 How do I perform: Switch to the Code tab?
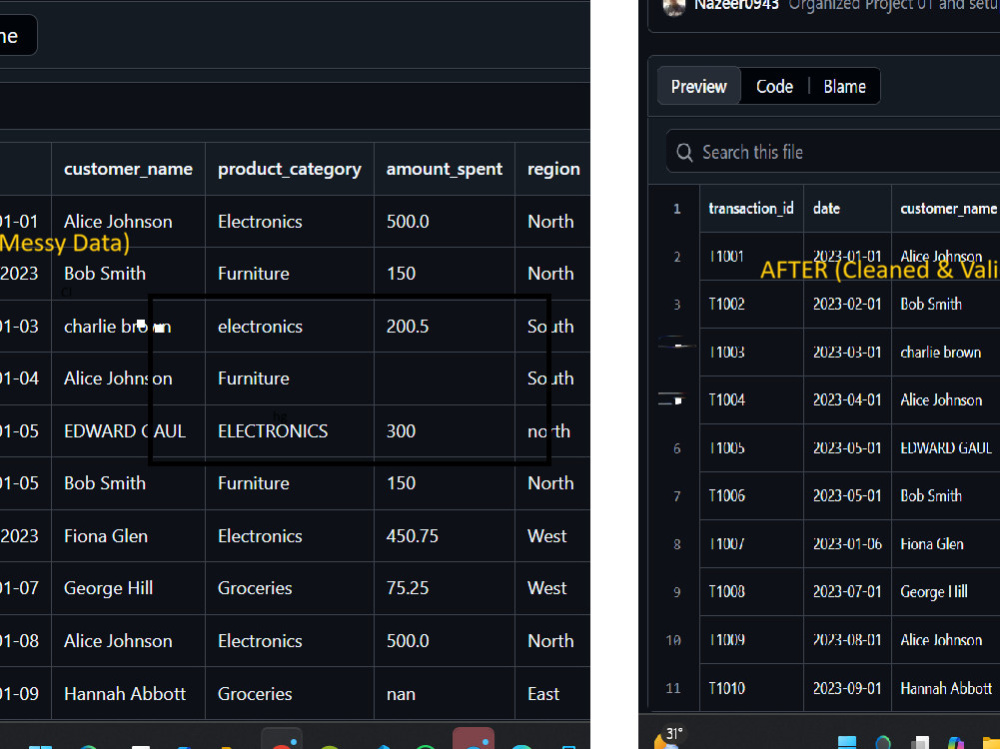[x=774, y=86]
